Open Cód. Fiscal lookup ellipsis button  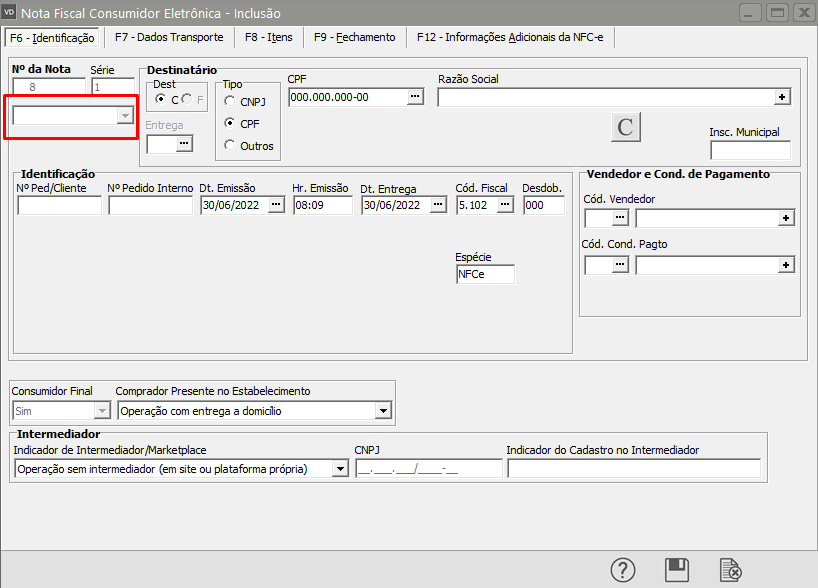coord(505,205)
